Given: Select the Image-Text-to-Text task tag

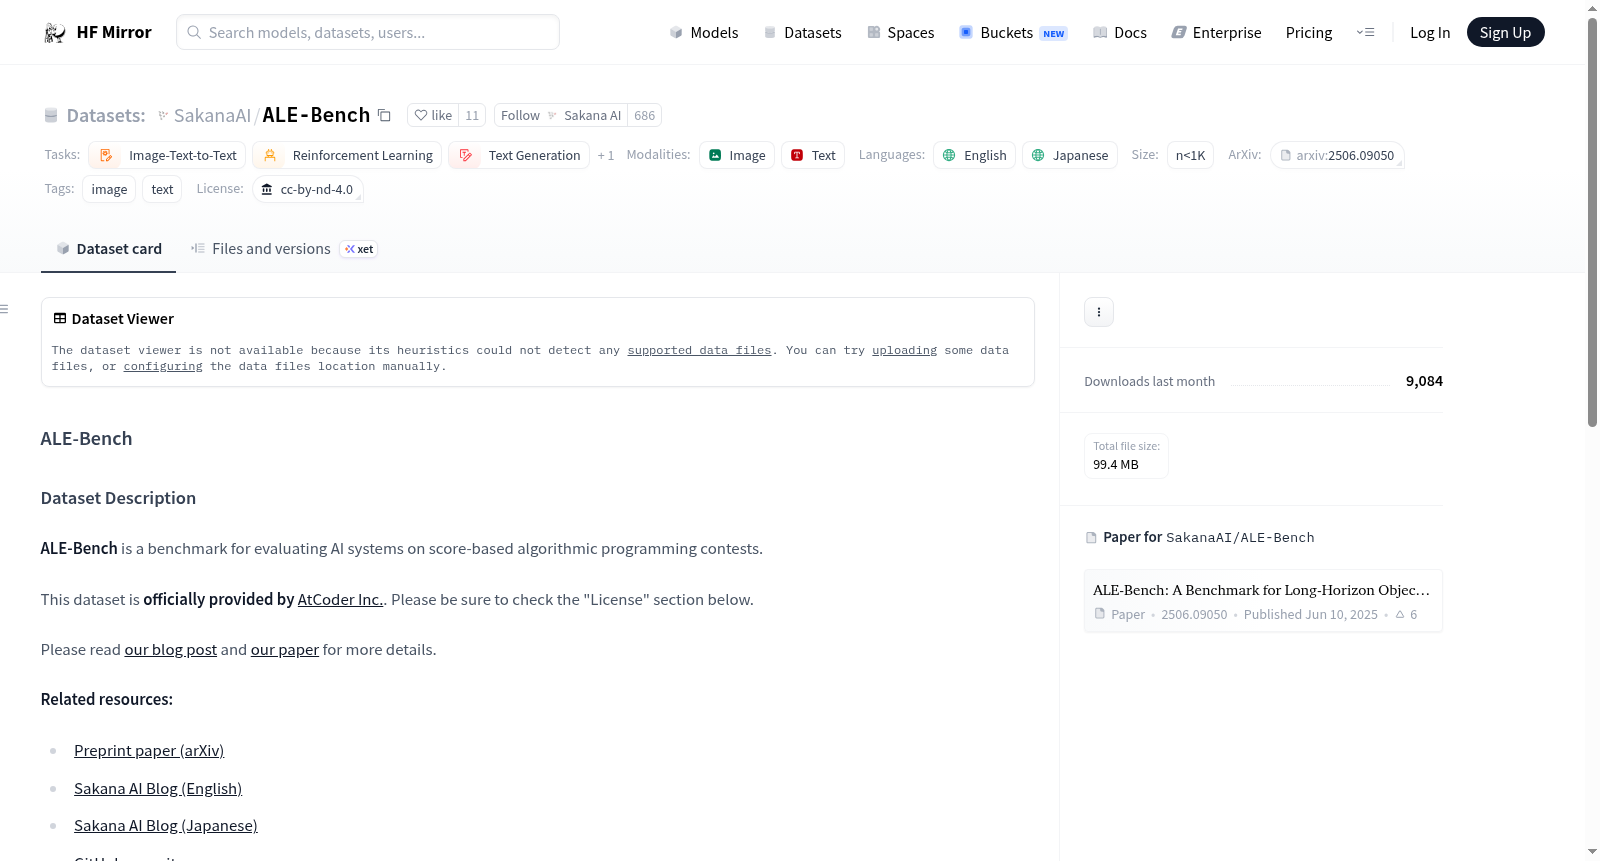Looking at the screenshot, I should point(167,155).
